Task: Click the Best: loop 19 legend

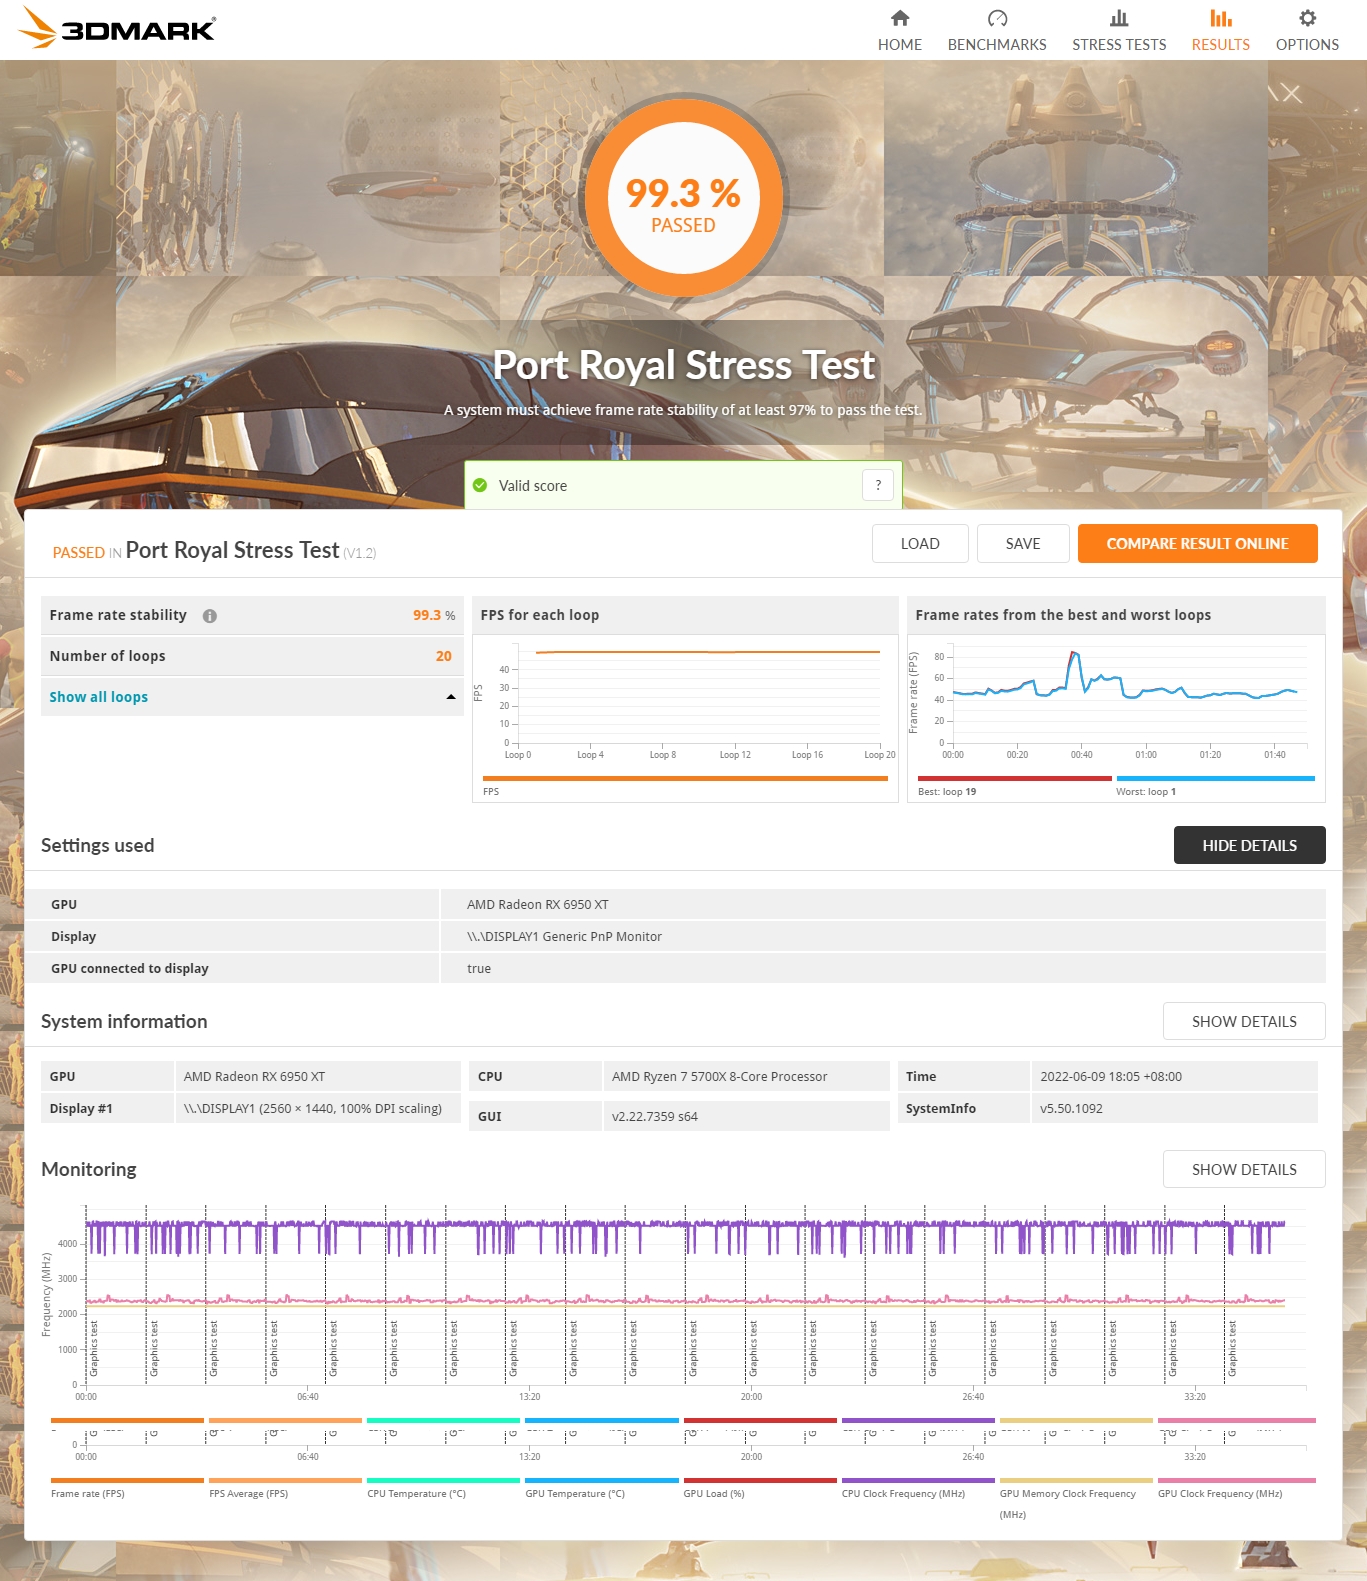Action: [x=1014, y=785]
